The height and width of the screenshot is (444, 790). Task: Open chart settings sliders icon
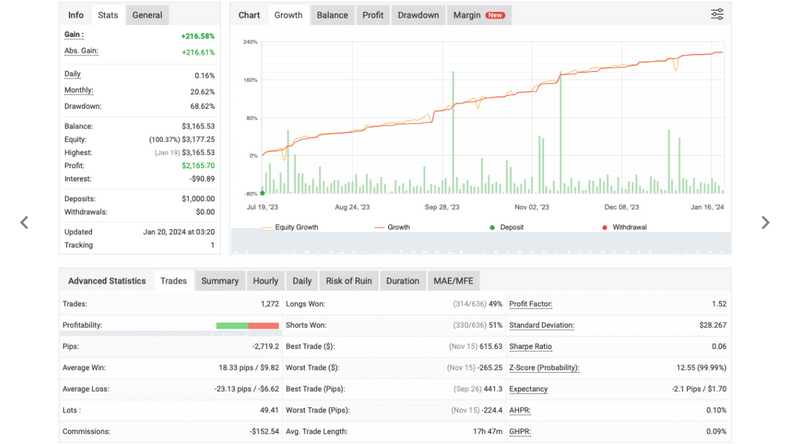(x=717, y=14)
